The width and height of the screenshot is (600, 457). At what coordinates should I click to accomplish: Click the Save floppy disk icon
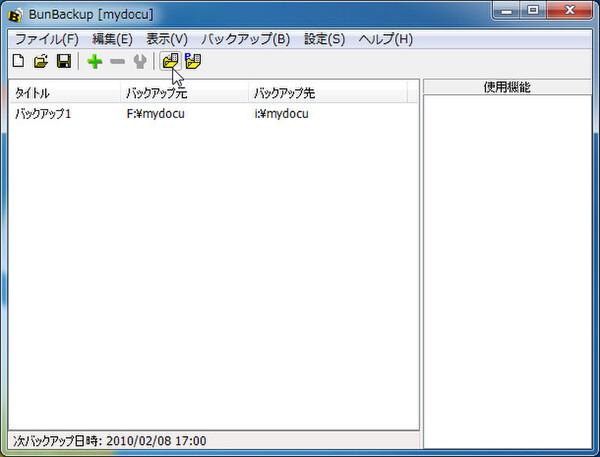tap(64, 61)
